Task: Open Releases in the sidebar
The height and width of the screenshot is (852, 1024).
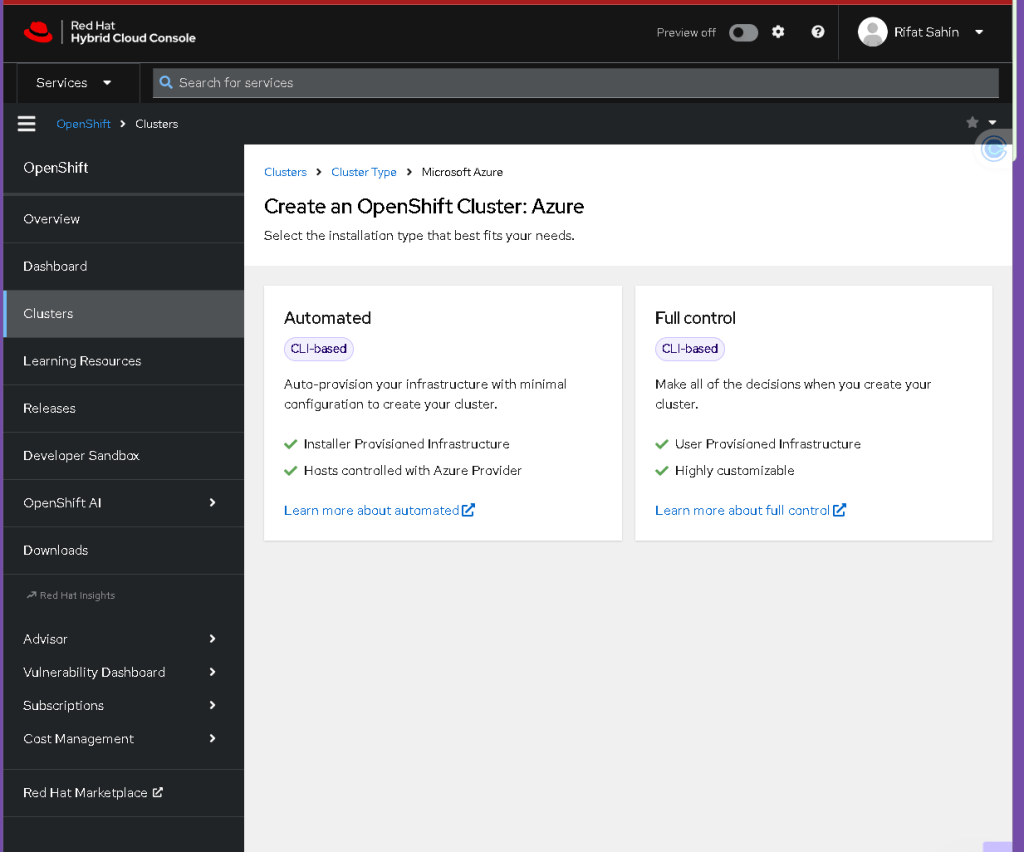Action: tap(123, 408)
